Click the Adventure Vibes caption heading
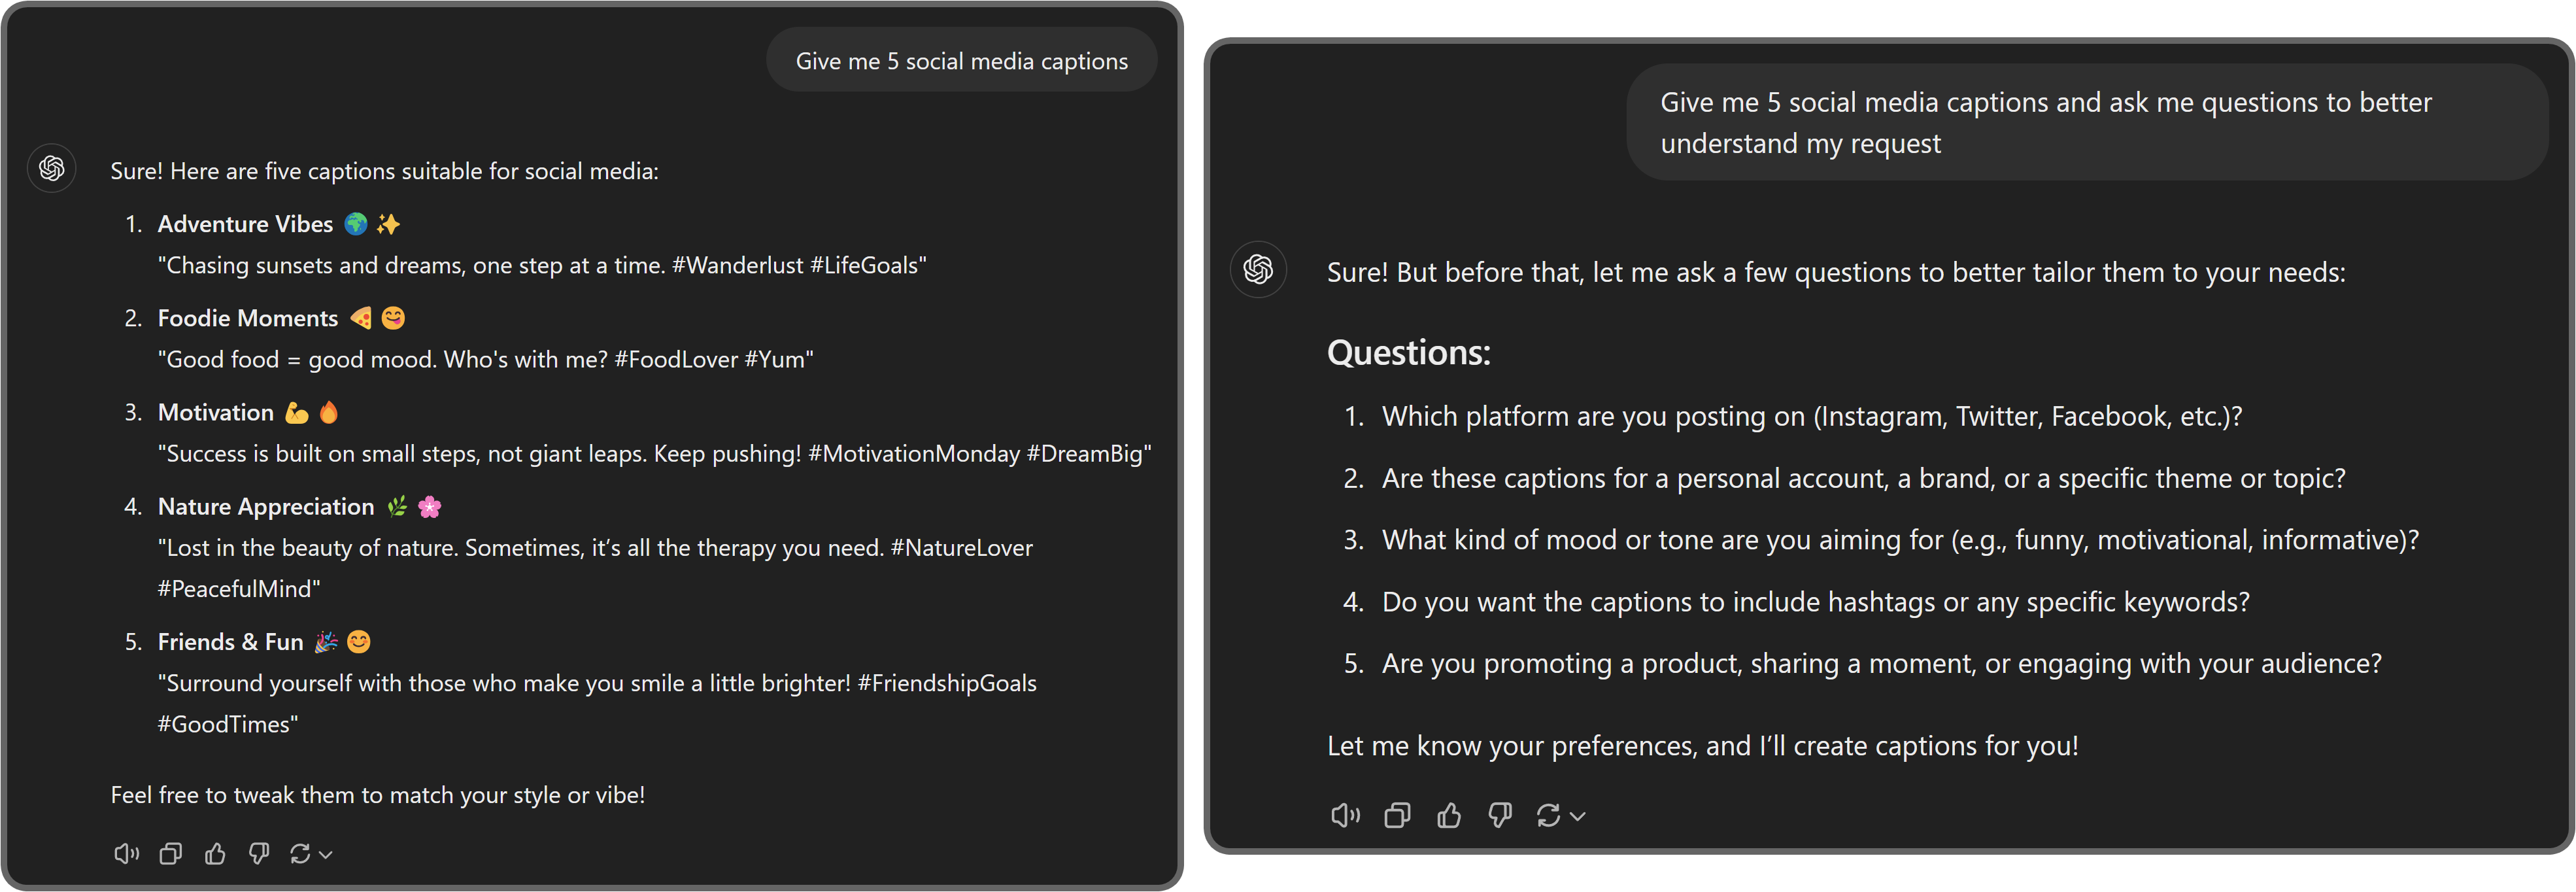 [246, 223]
